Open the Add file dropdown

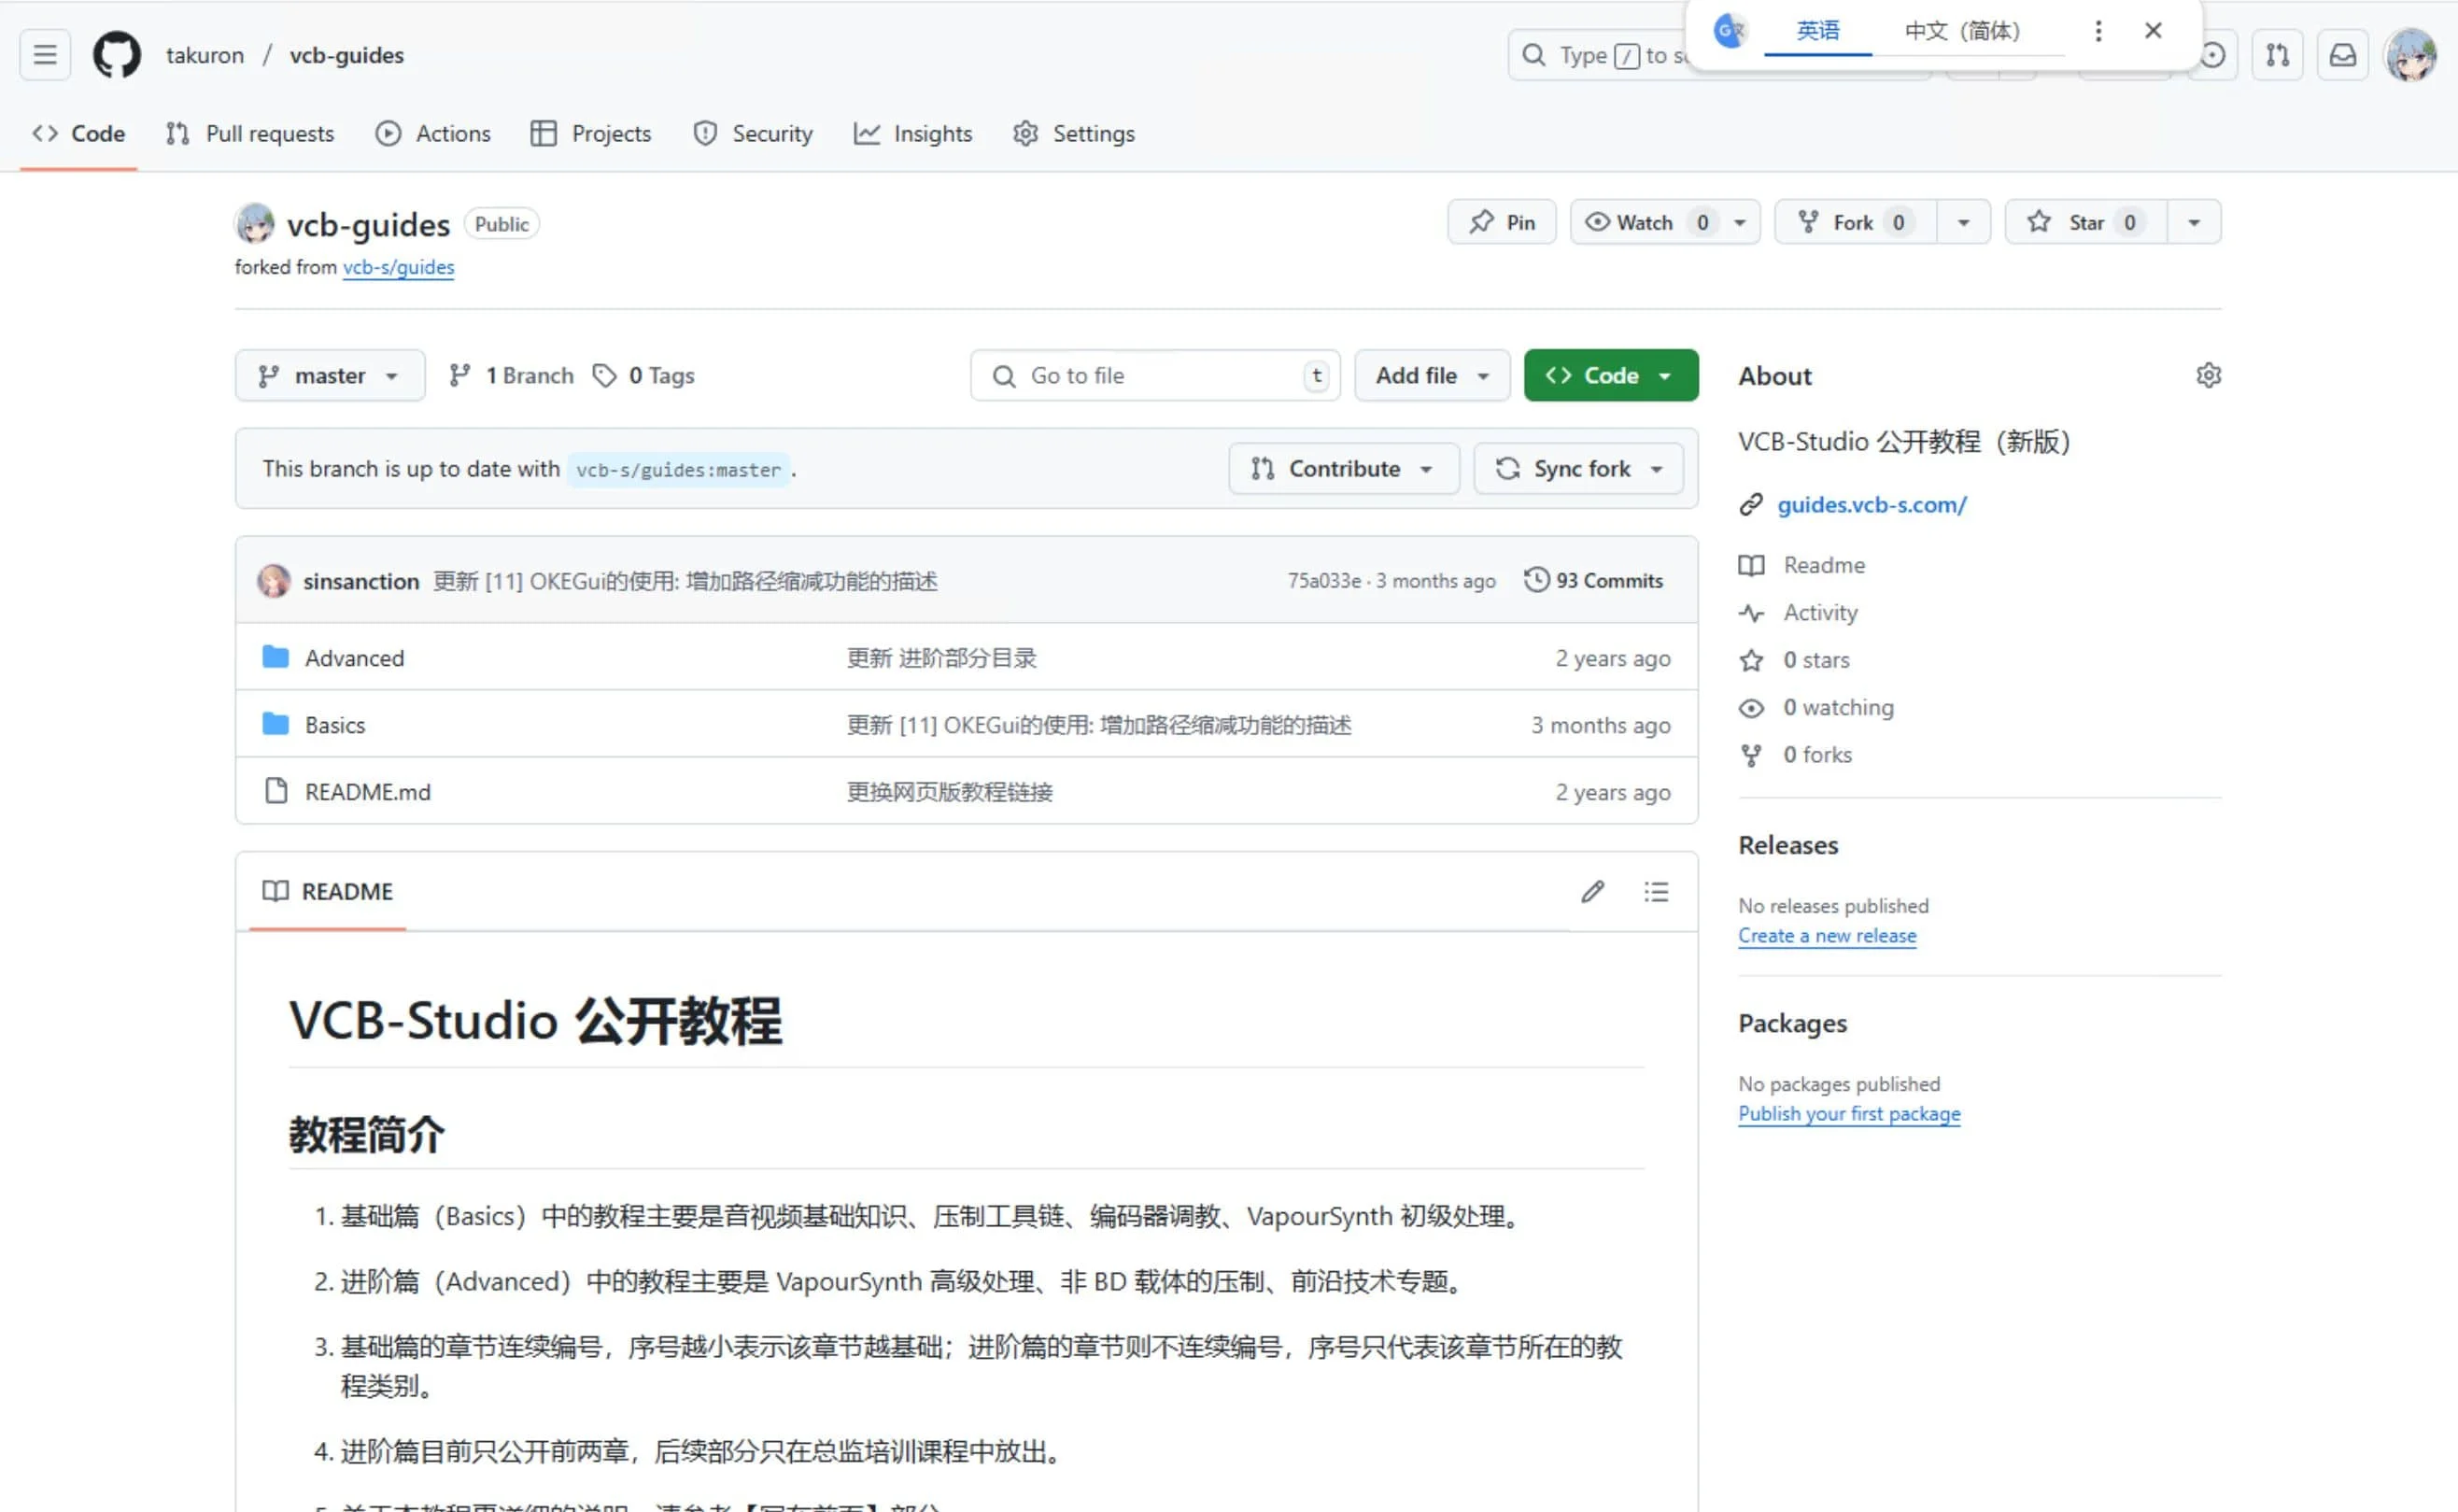[1432, 376]
